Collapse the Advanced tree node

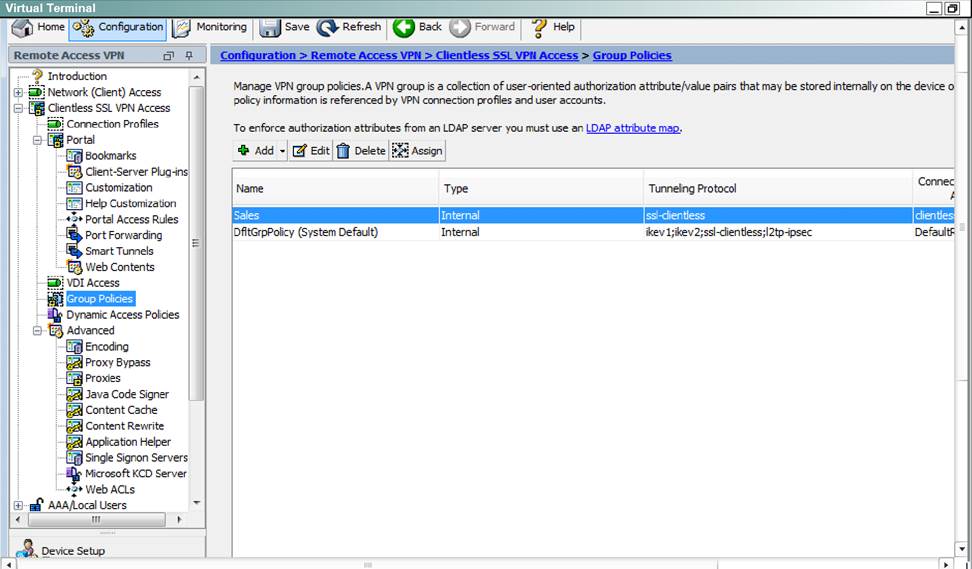(38, 331)
